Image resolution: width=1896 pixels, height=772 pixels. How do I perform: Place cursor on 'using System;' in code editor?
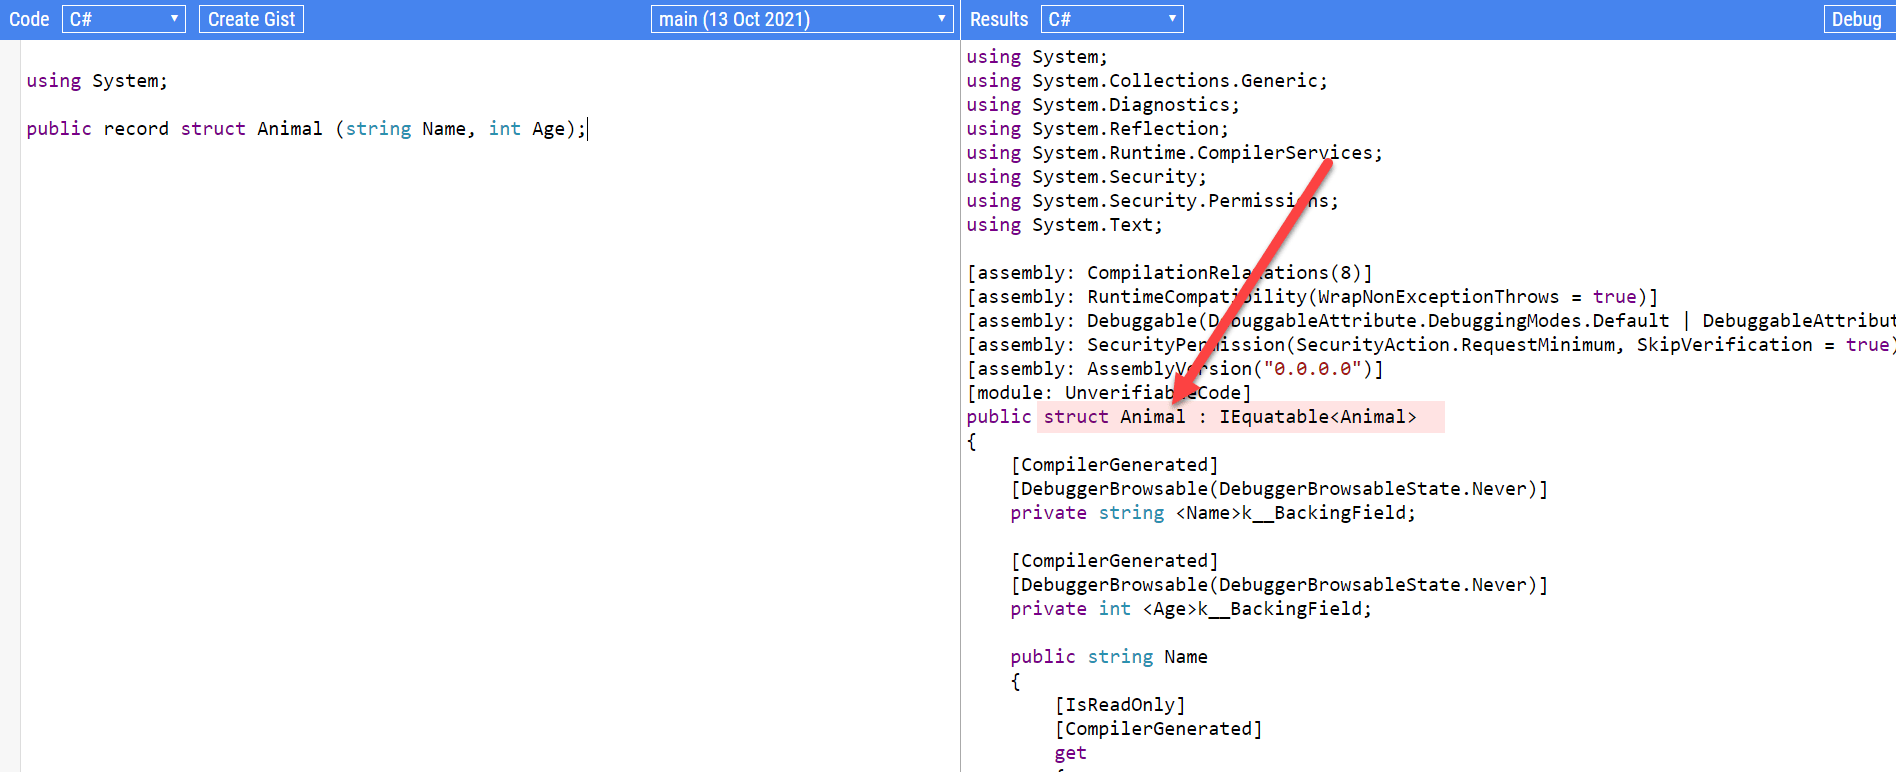tap(97, 81)
